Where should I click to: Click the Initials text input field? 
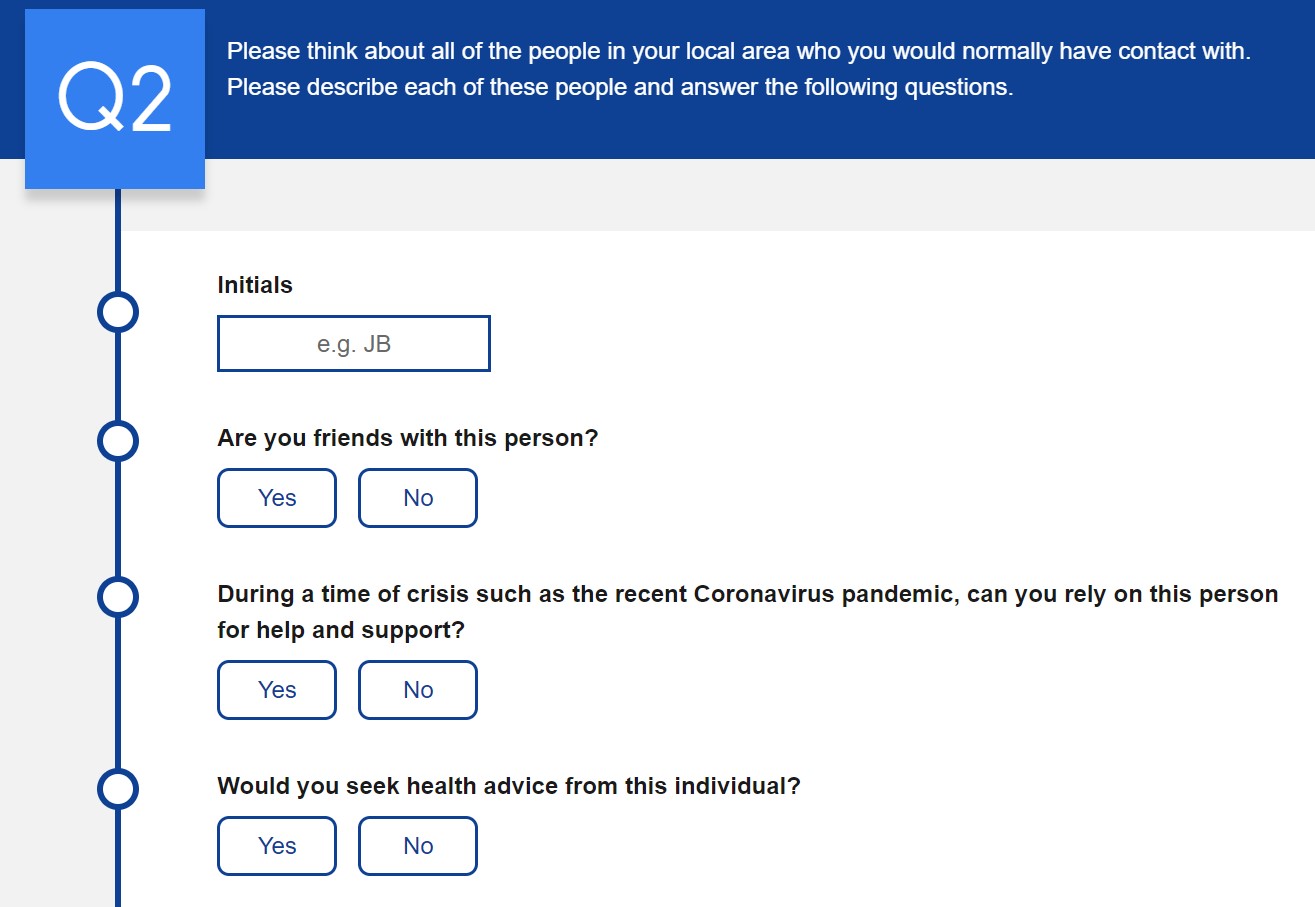[x=354, y=344]
